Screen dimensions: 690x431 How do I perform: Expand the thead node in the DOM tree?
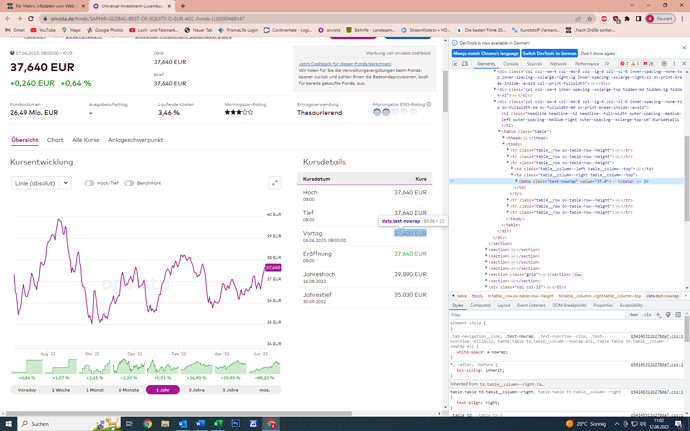[x=504, y=138]
